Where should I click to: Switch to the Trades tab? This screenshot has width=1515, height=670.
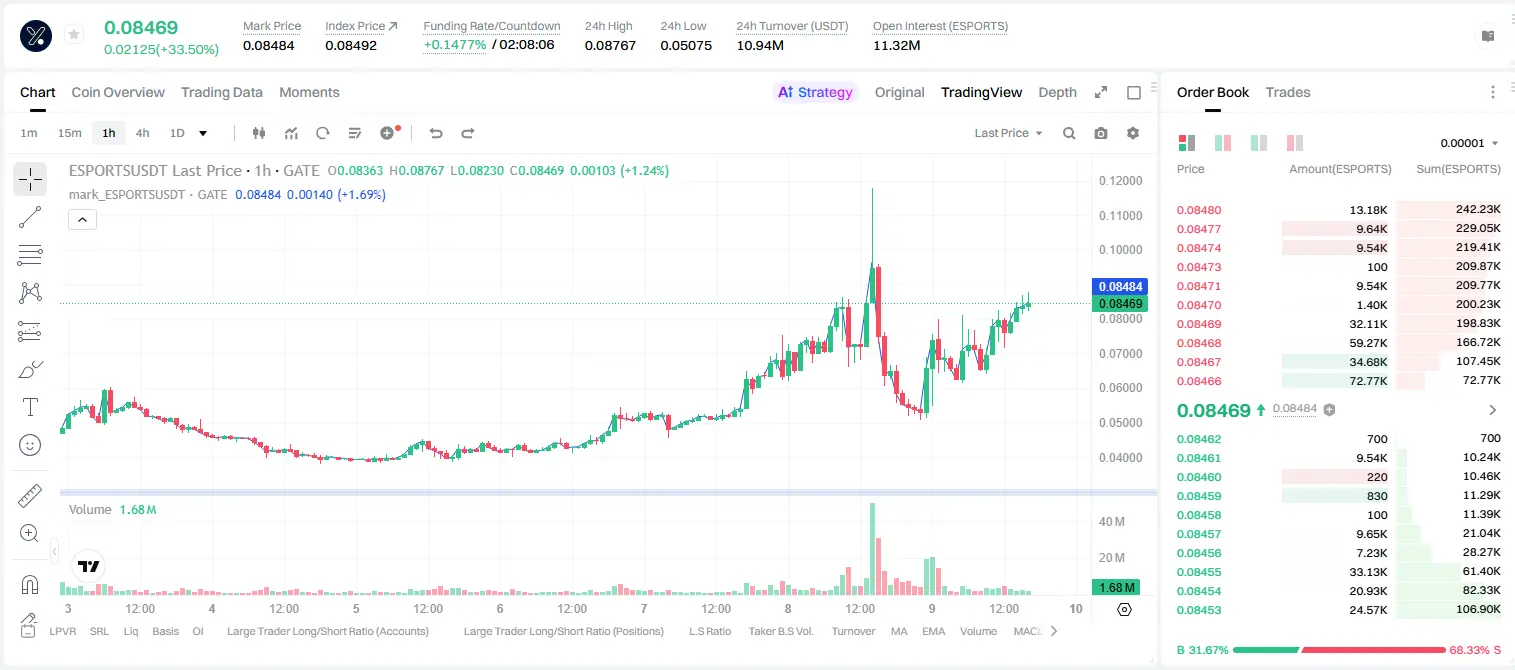pyautogui.click(x=1288, y=92)
